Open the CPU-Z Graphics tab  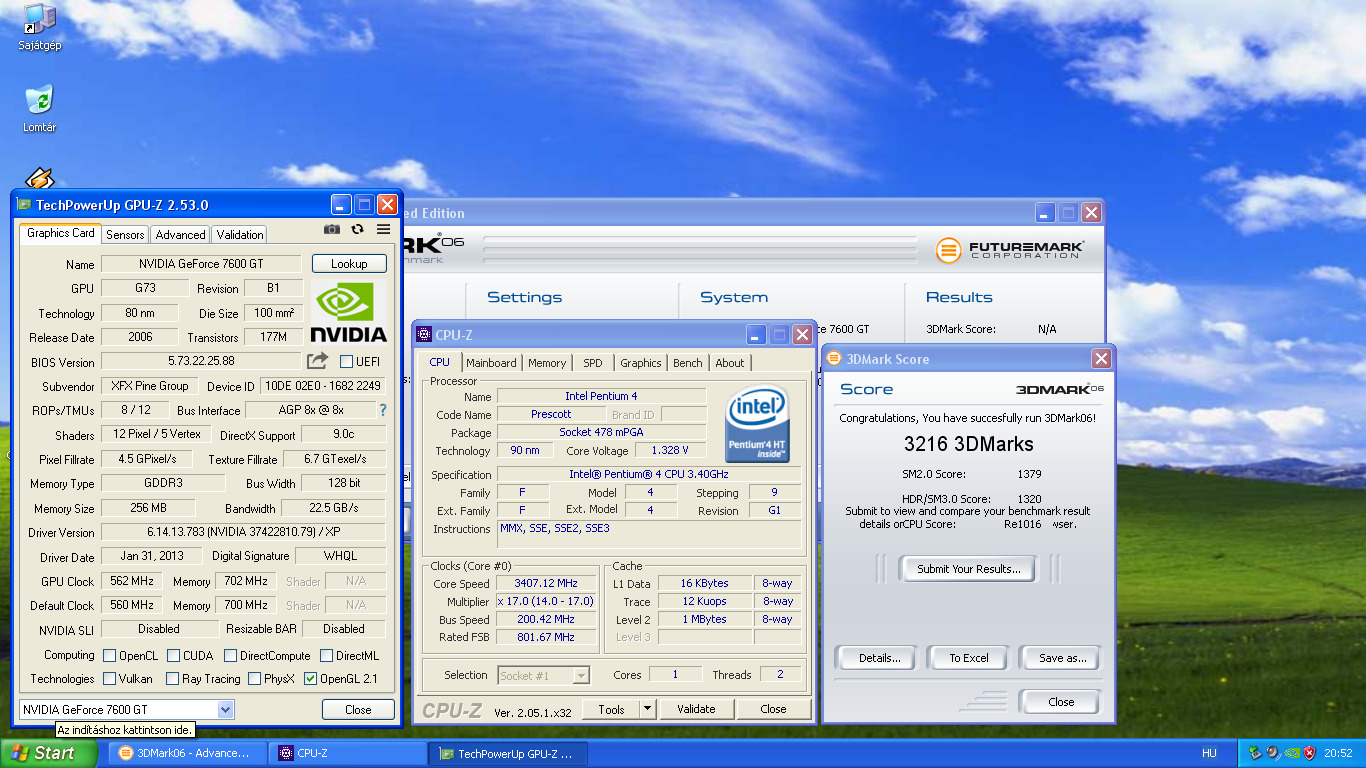click(x=640, y=363)
